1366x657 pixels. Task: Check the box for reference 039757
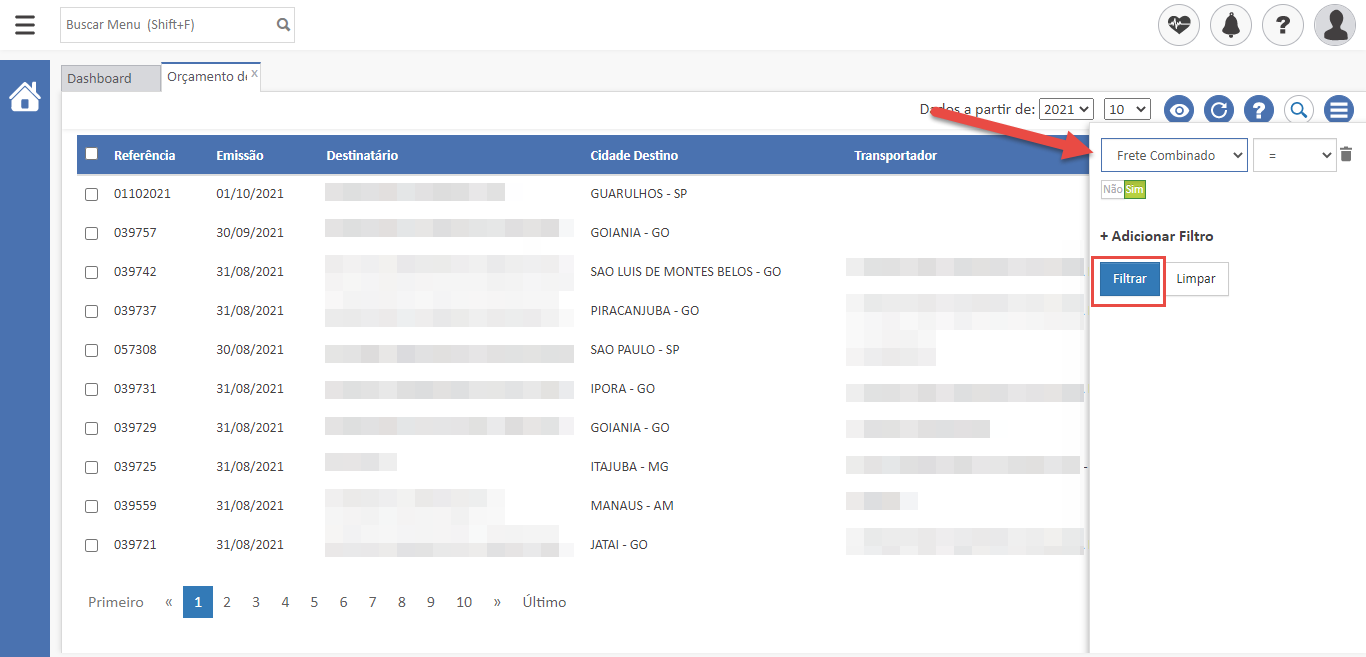[91, 233]
